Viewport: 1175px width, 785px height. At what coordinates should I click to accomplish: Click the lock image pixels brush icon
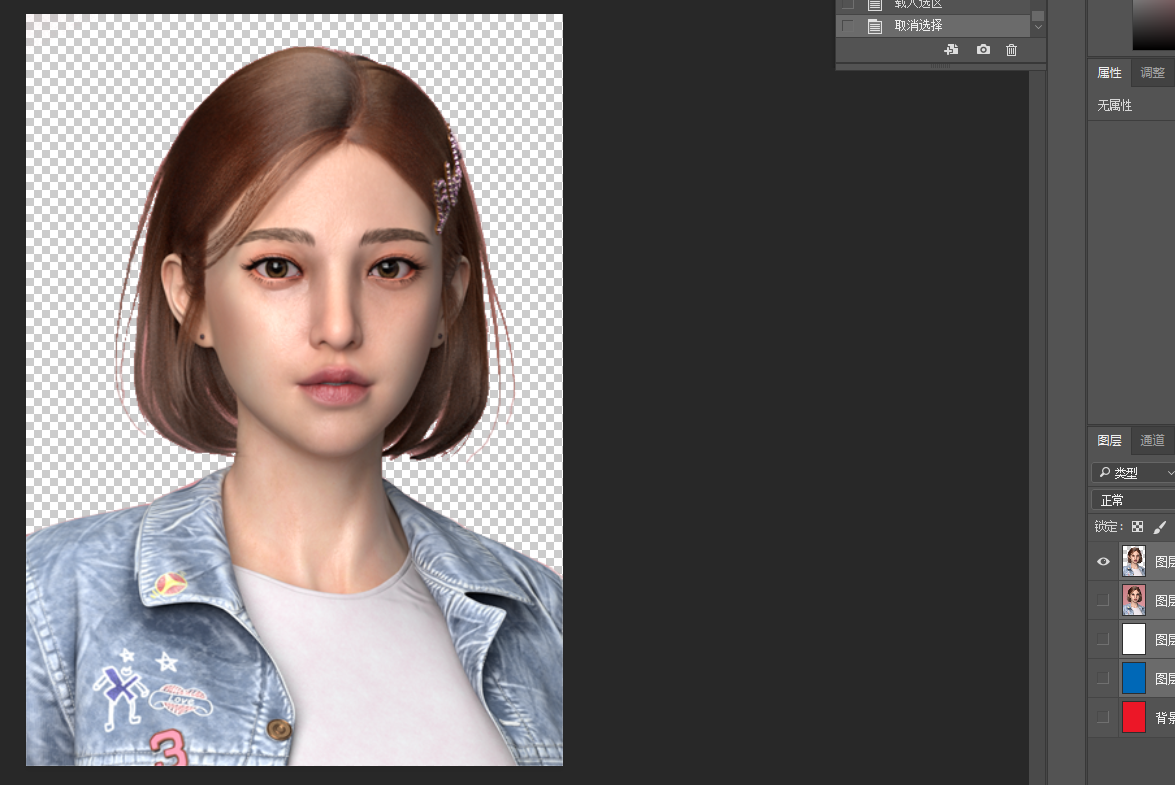pyautogui.click(x=1160, y=527)
